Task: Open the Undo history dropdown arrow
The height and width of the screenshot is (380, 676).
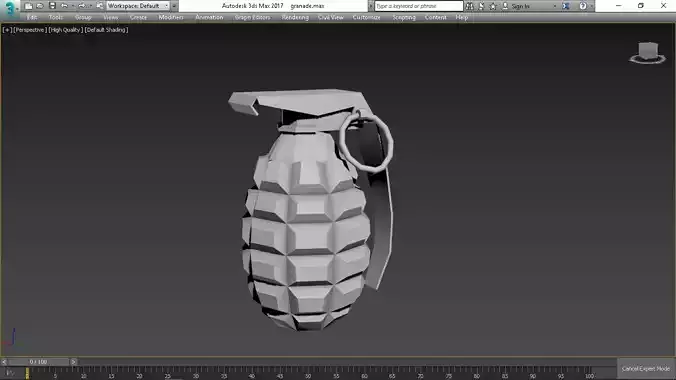Action: (72, 6)
